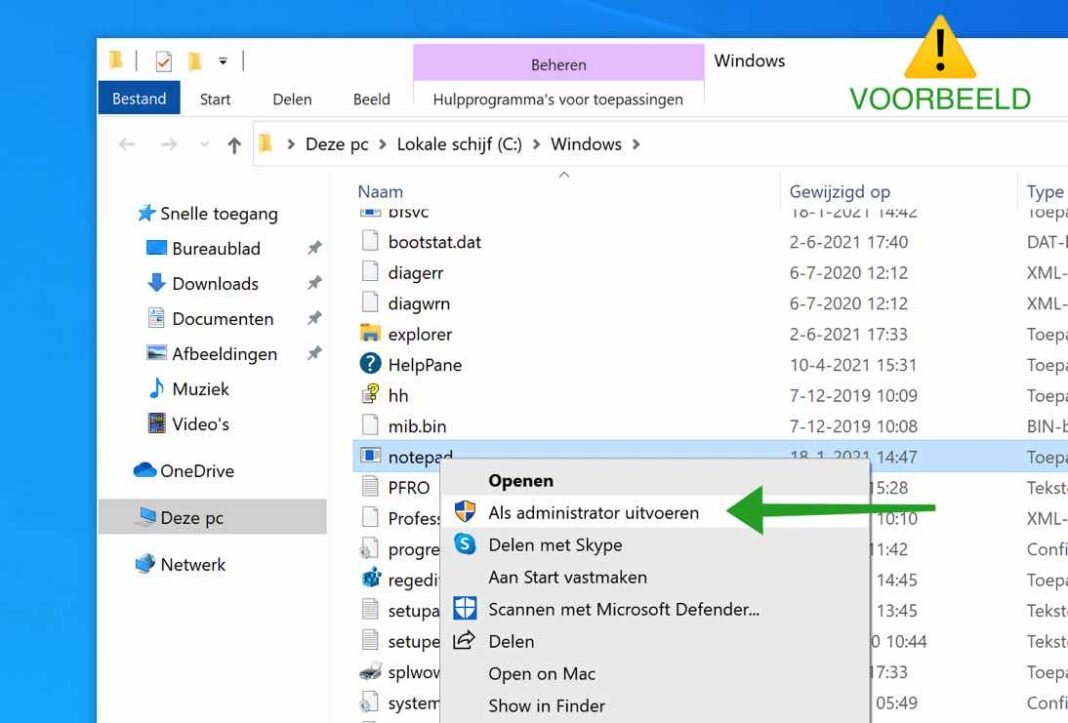The image size is (1068, 723).
Task: Open the recent locations dropdown arrow
Action: click(204, 144)
